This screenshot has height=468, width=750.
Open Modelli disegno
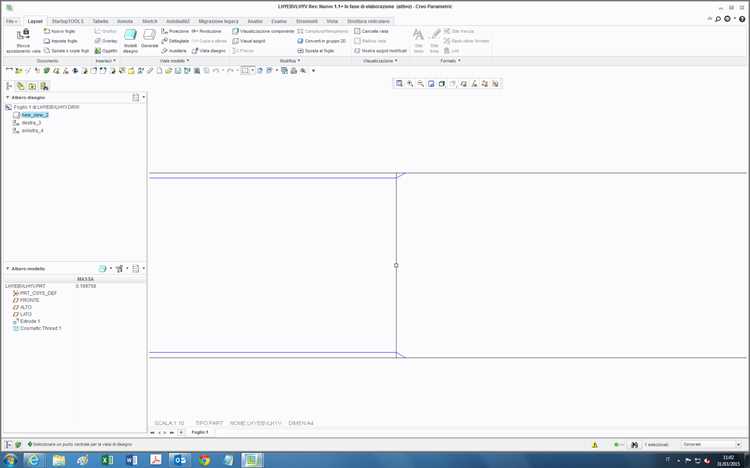(131, 40)
